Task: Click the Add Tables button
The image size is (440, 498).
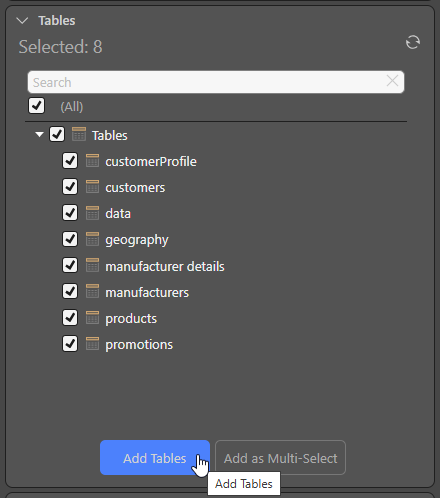Action: [x=155, y=458]
